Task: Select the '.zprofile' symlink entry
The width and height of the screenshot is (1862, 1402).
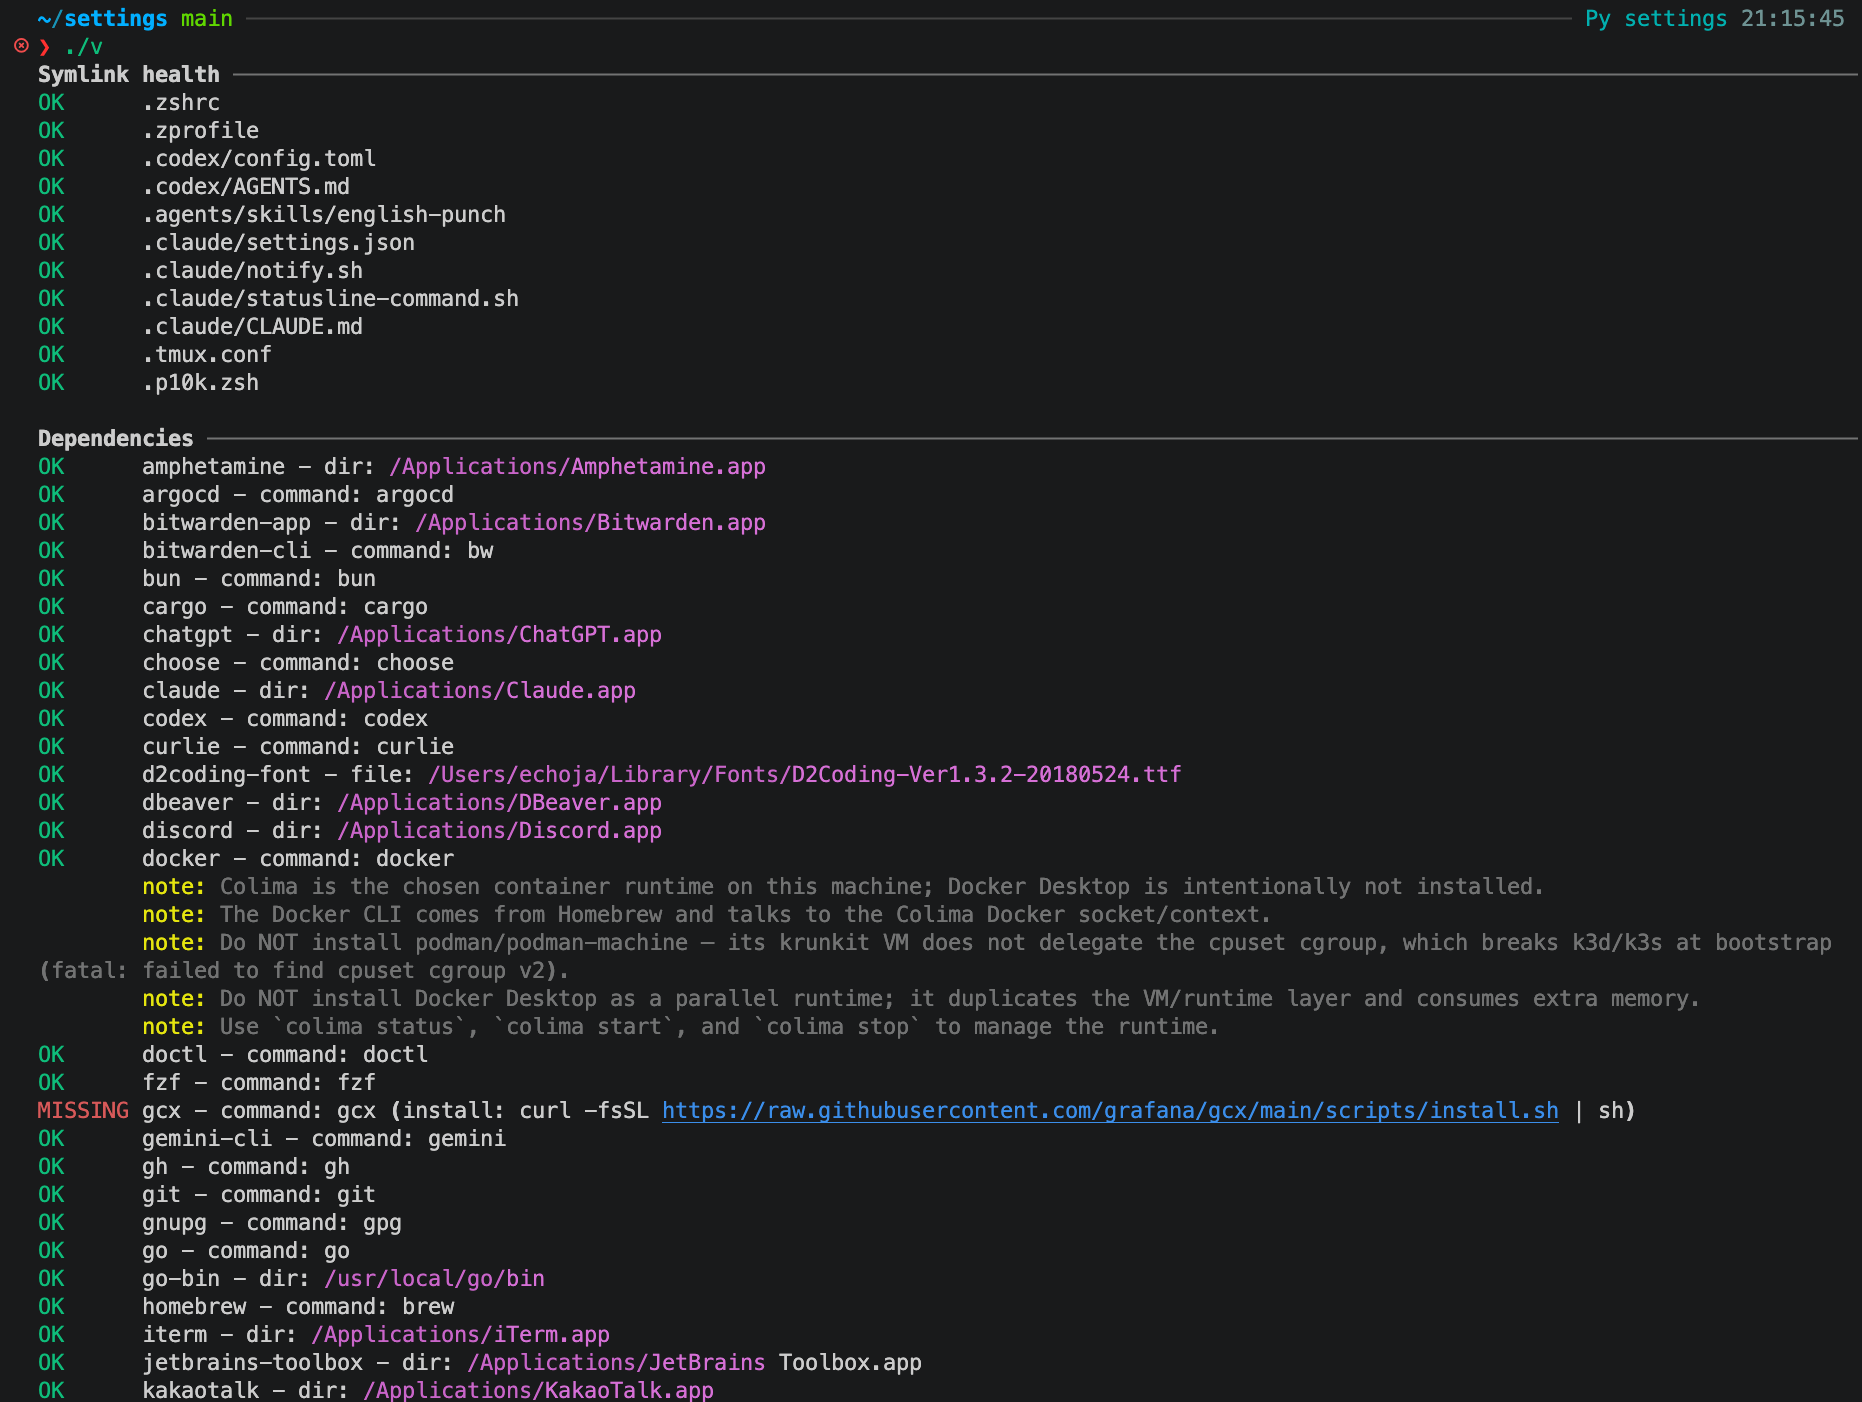Action: coord(200,131)
